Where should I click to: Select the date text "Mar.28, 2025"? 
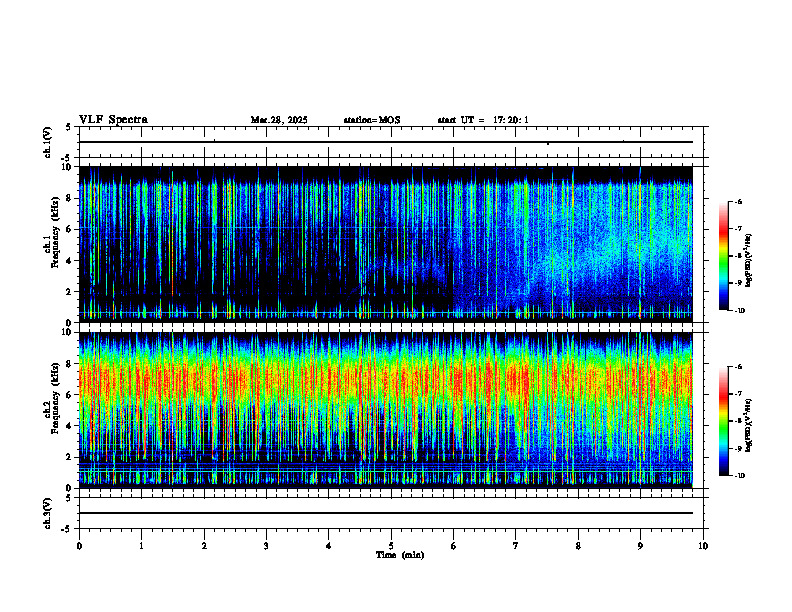point(279,120)
